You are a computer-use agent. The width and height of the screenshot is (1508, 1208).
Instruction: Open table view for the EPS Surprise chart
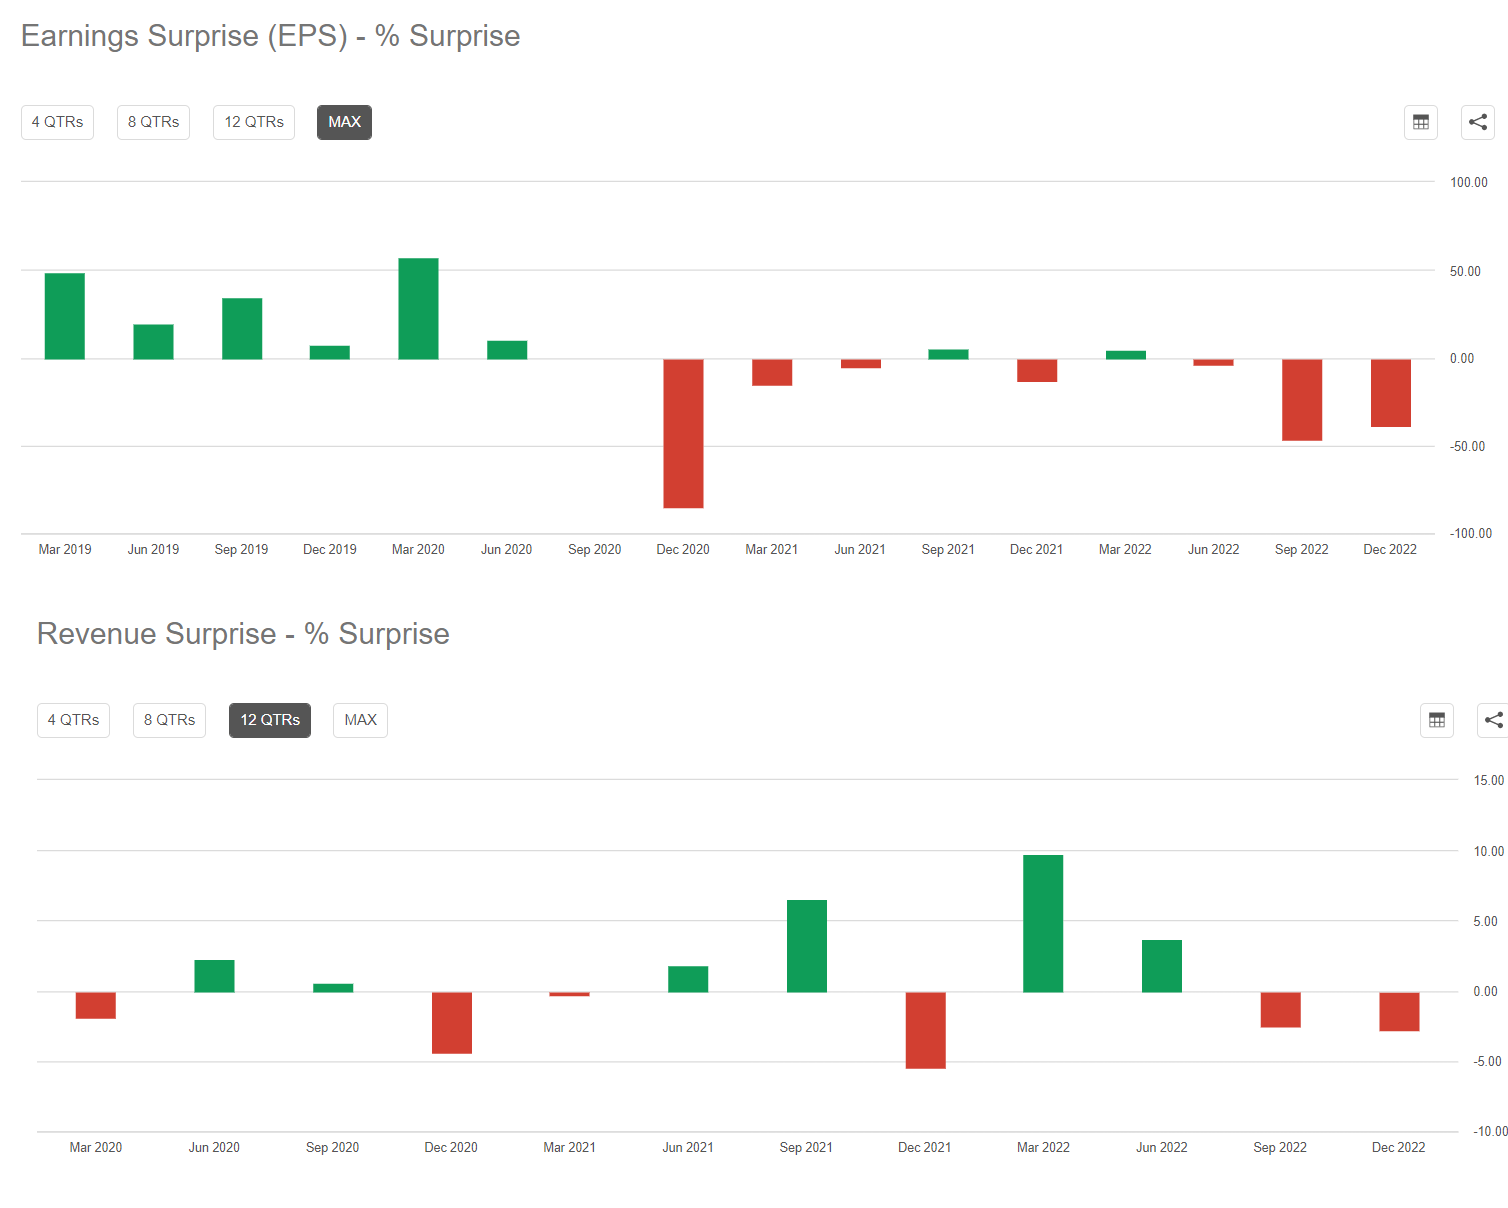point(1420,122)
